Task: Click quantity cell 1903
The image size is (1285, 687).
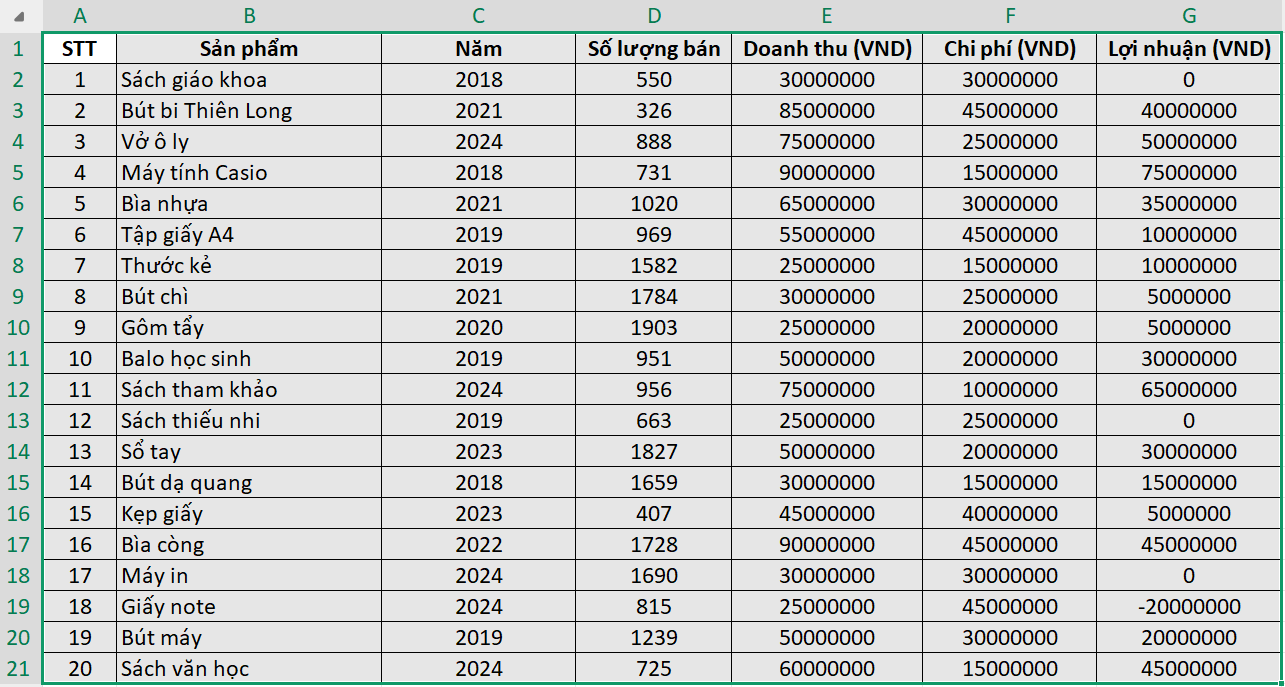Action: (654, 328)
